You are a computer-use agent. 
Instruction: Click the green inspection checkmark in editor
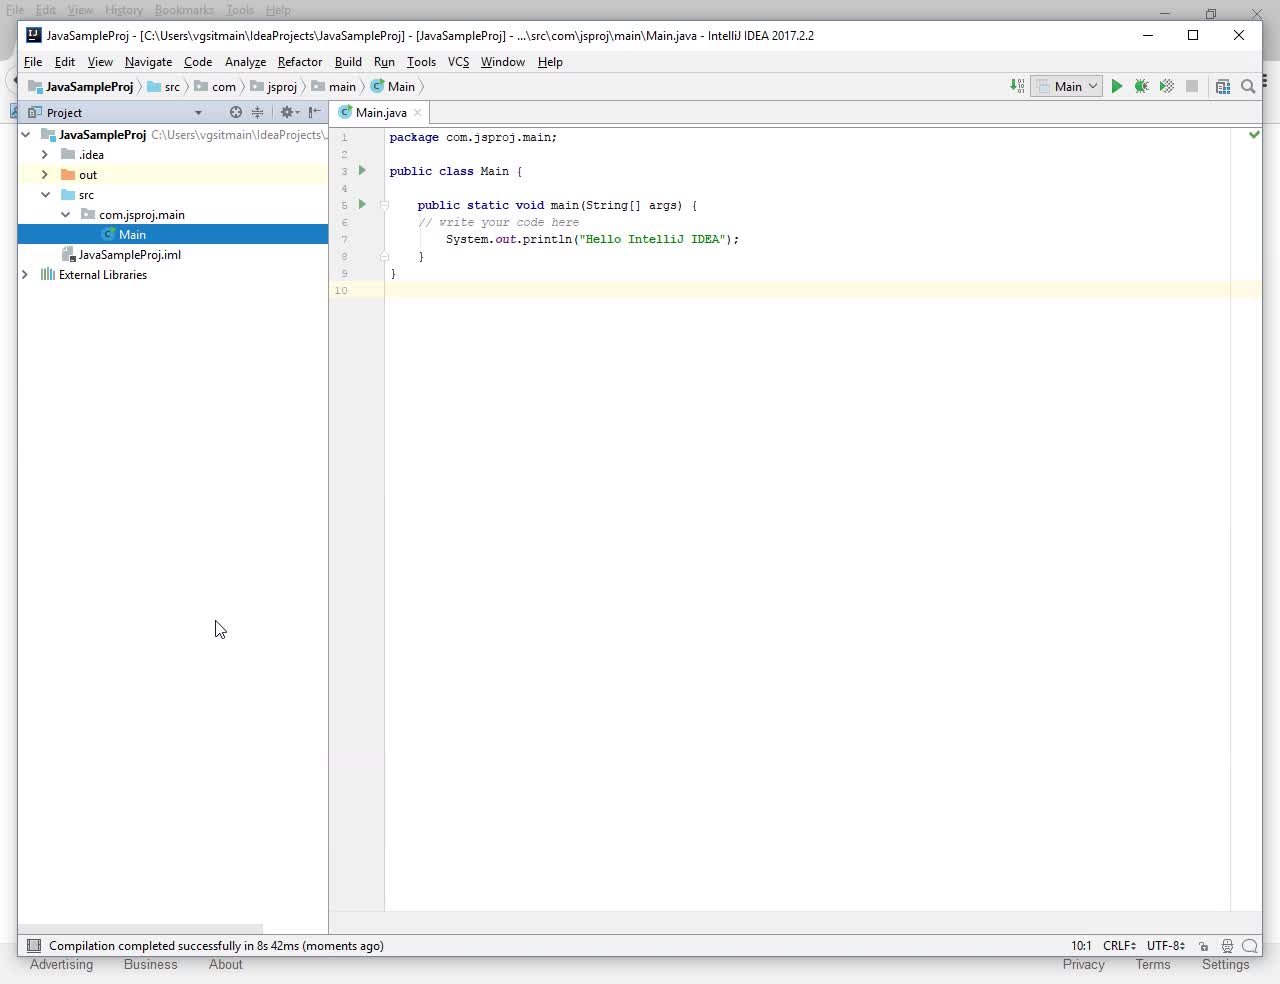[1254, 134]
